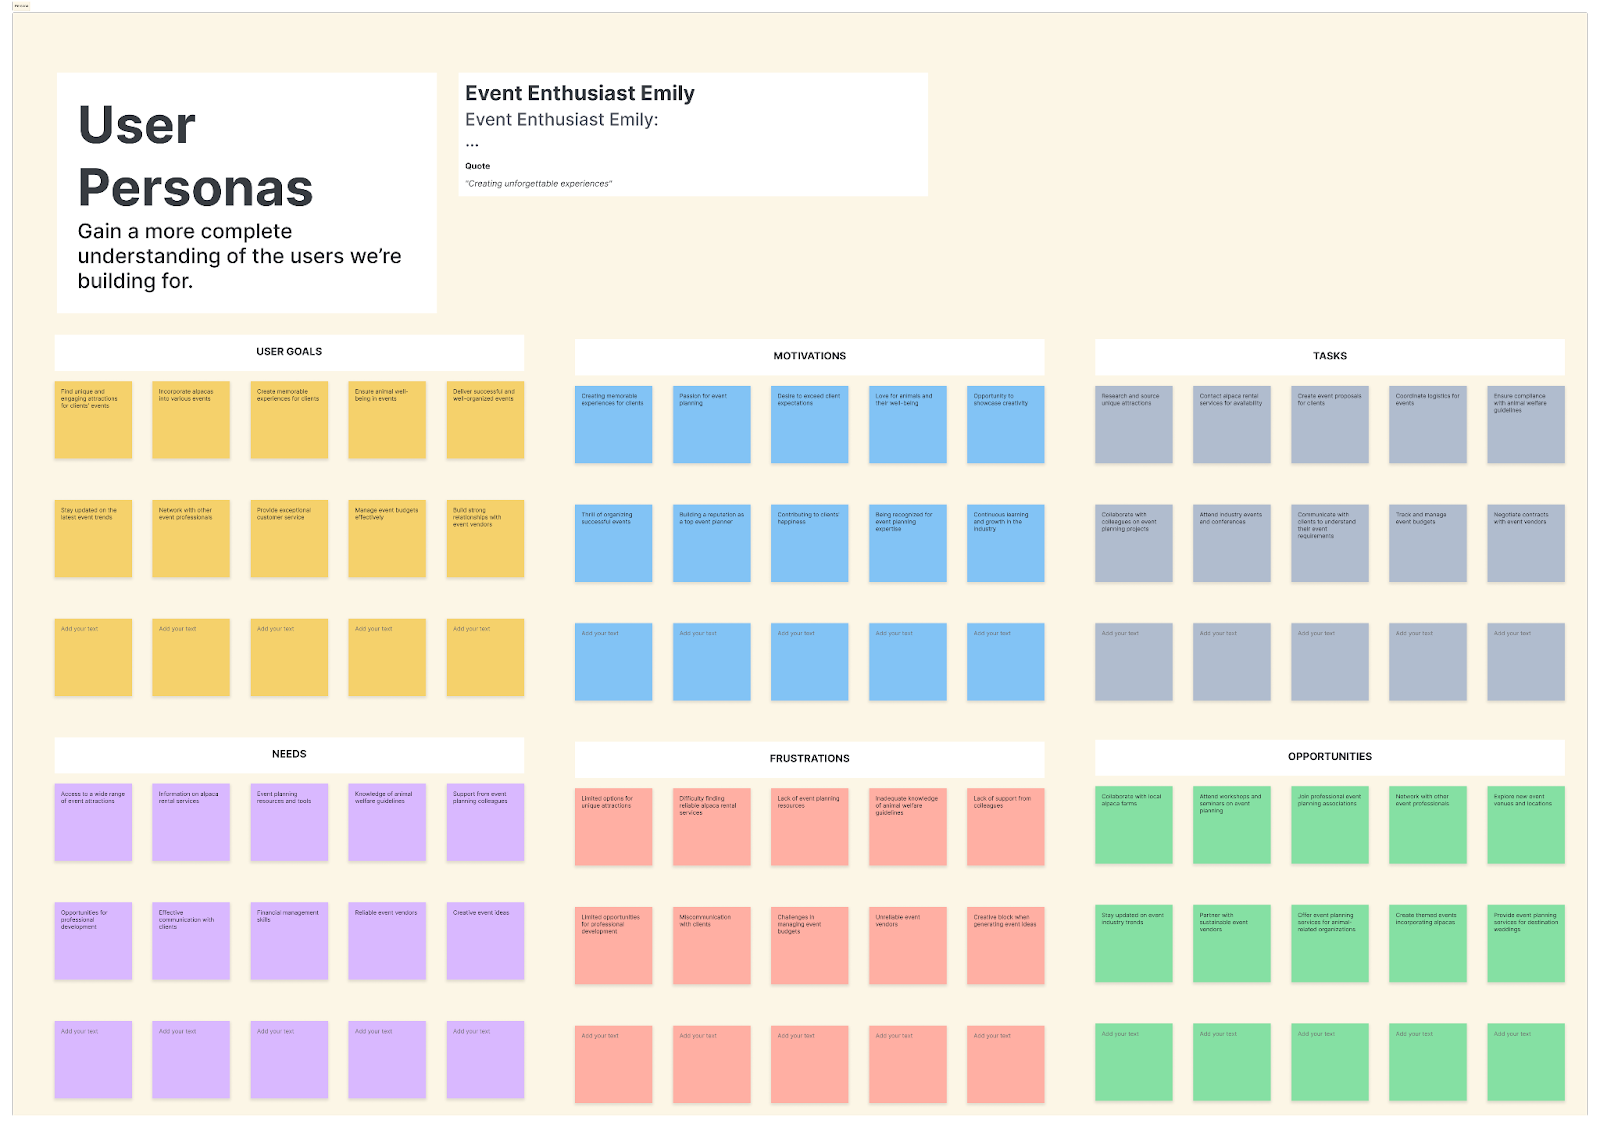Click the 'Manage event budgets effectively' sticky note

coord(387,539)
